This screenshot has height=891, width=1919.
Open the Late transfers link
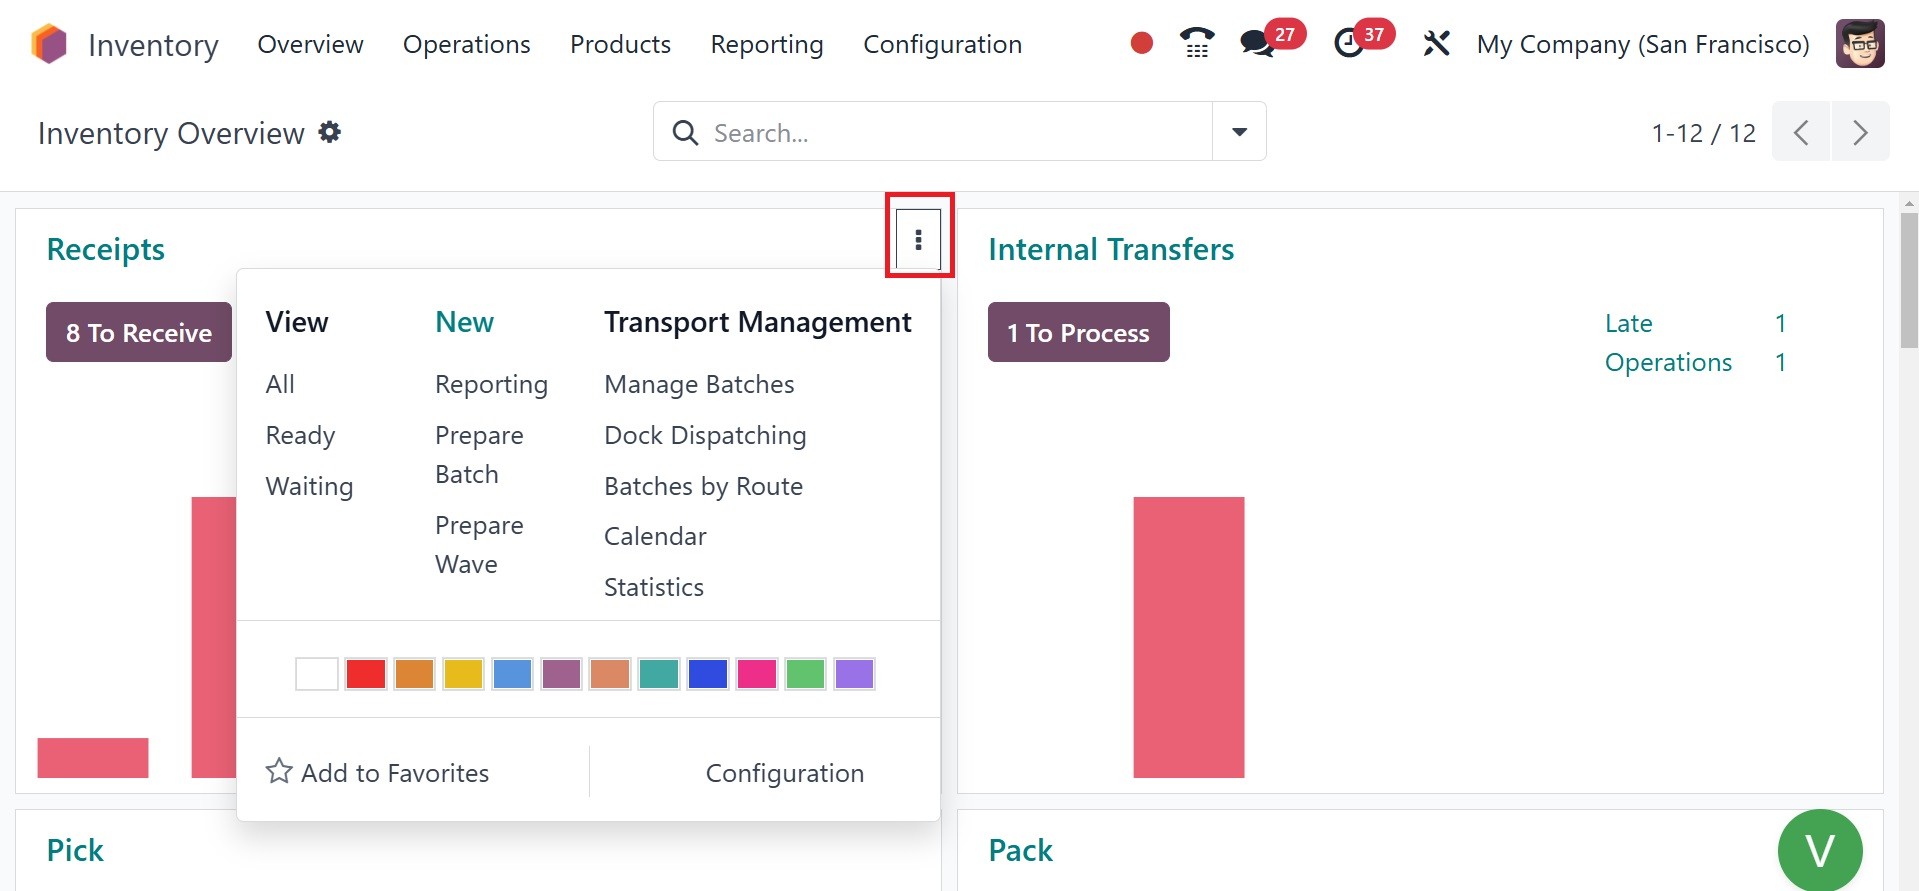[x=1628, y=323]
